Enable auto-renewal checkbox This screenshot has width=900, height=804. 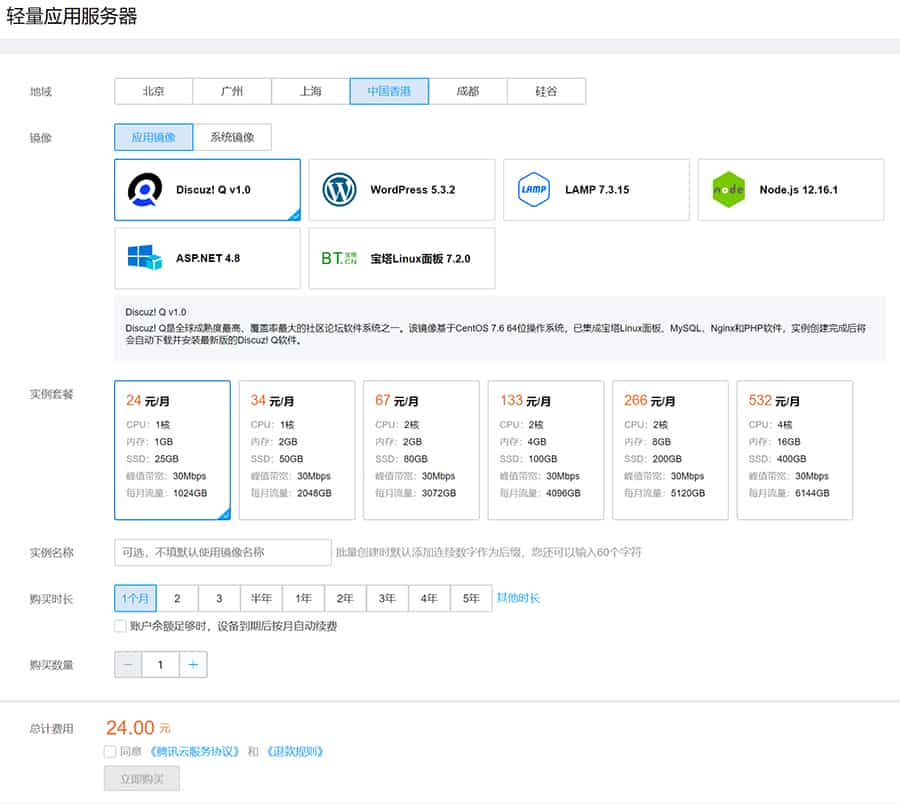[x=121, y=626]
